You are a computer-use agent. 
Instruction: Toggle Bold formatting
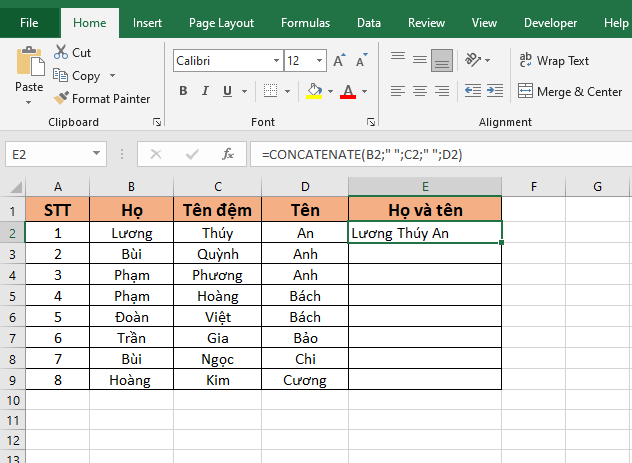point(183,92)
